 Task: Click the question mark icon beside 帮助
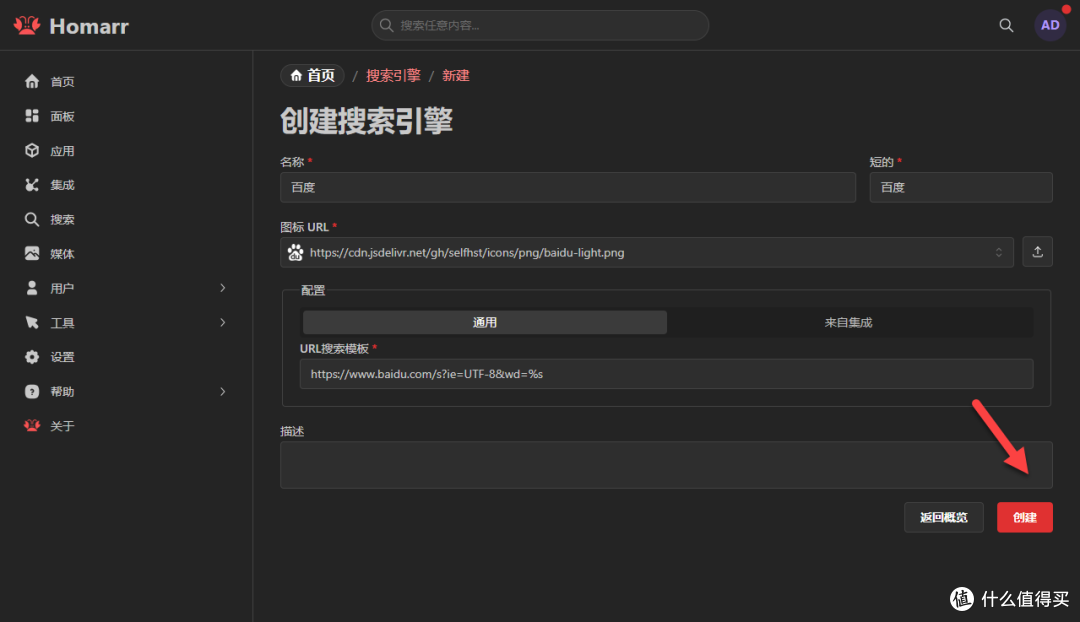[x=32, y=391]
